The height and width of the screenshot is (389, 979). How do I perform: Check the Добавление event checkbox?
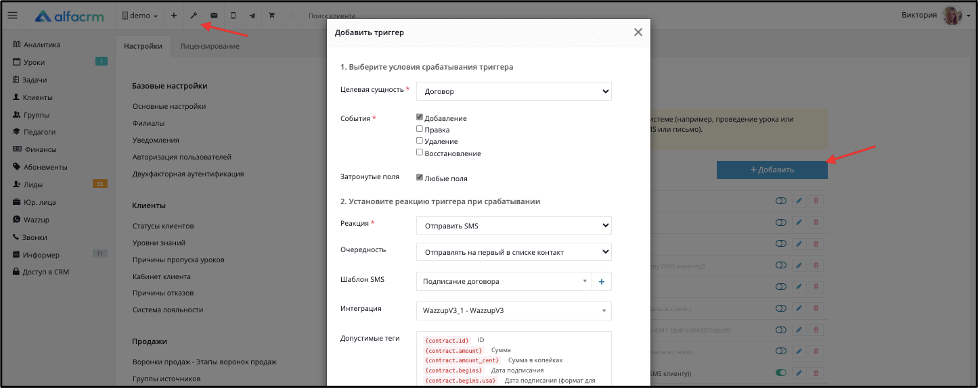tap(420, 117)
